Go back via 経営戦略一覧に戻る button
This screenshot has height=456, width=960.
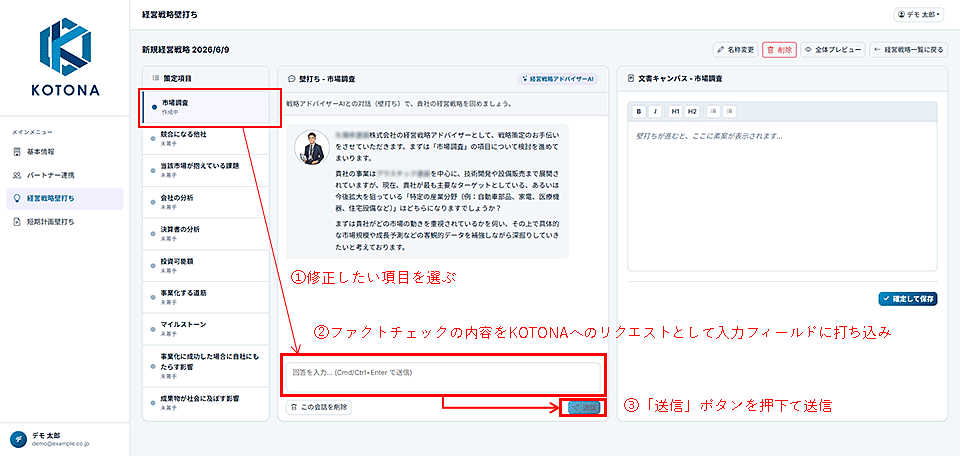pyautogui.click(x=909, y=50)
